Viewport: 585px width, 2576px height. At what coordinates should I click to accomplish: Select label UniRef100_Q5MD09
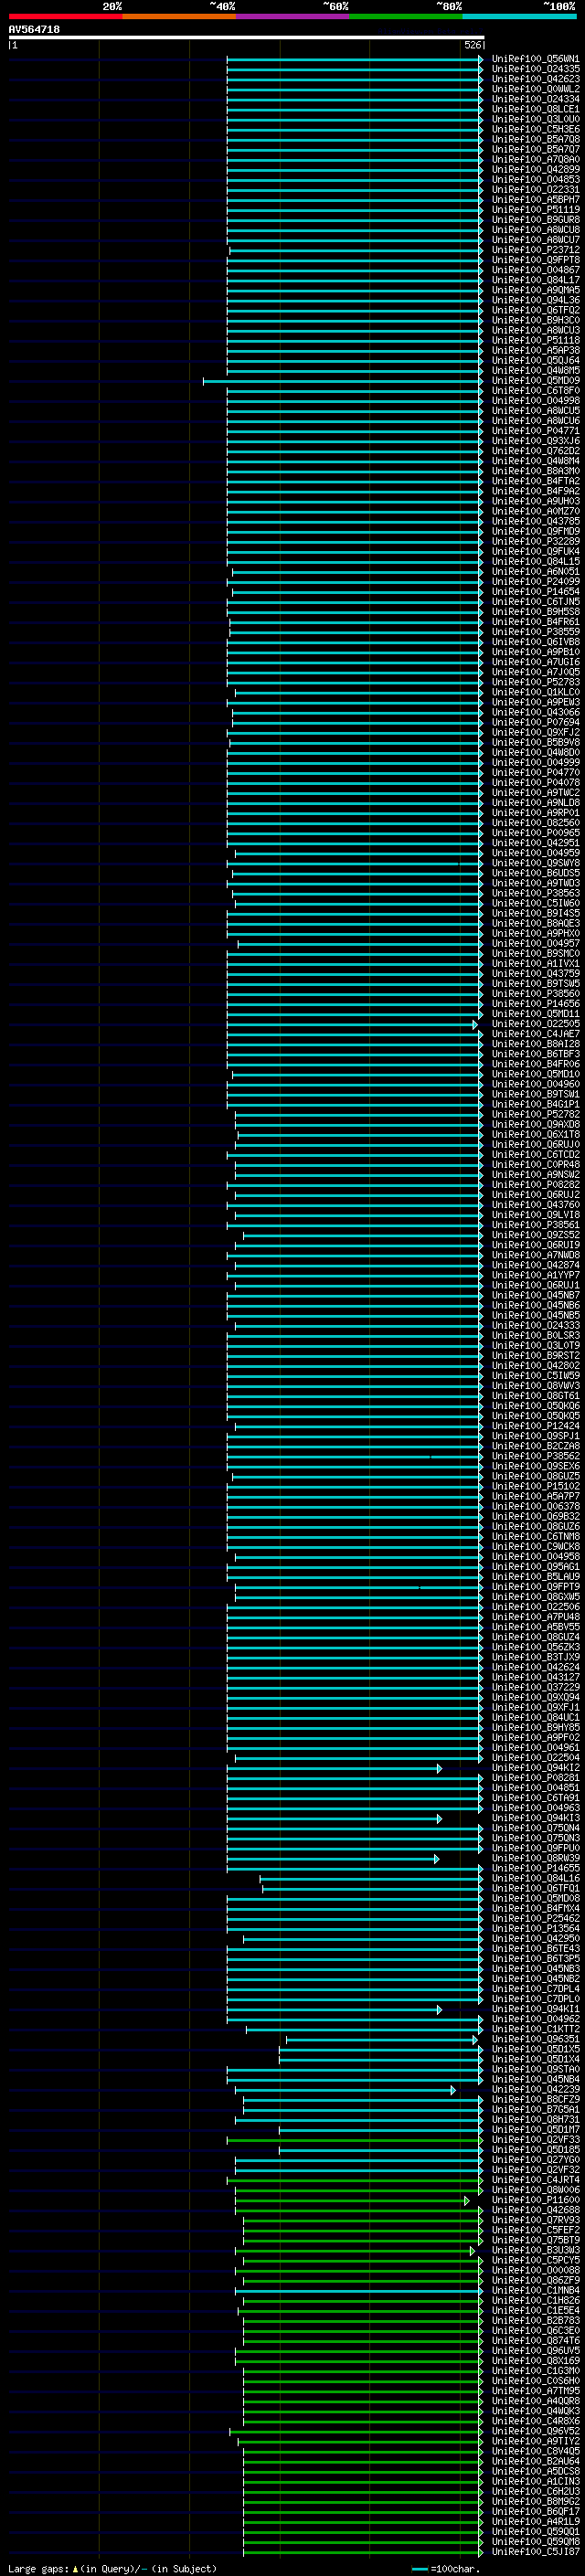(535, 381)
